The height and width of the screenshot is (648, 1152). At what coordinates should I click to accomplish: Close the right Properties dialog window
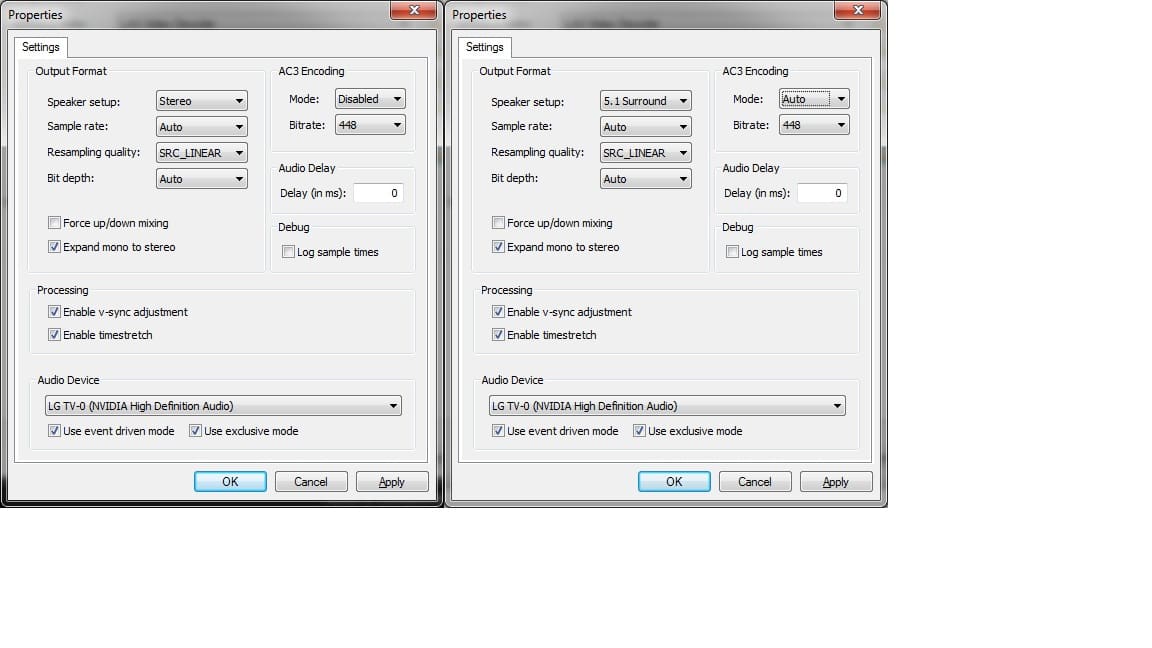click(857, 10)
